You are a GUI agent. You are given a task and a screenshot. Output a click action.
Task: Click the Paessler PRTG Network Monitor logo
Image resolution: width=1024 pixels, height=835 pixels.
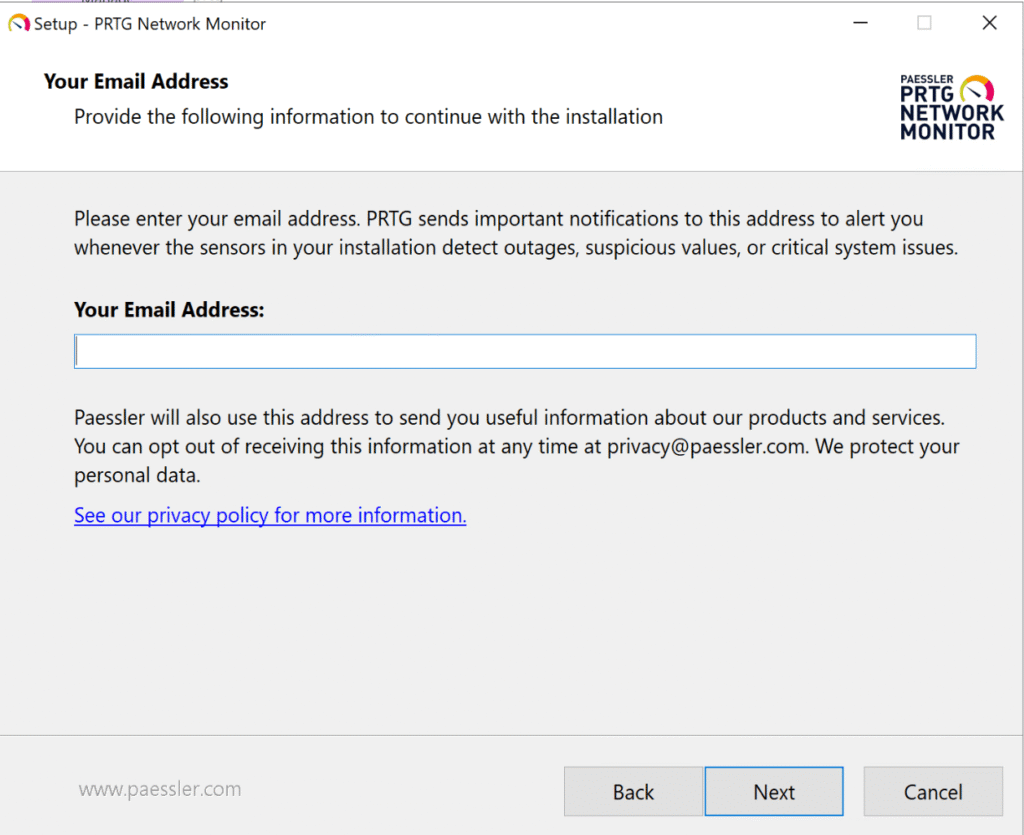(951, 106)
